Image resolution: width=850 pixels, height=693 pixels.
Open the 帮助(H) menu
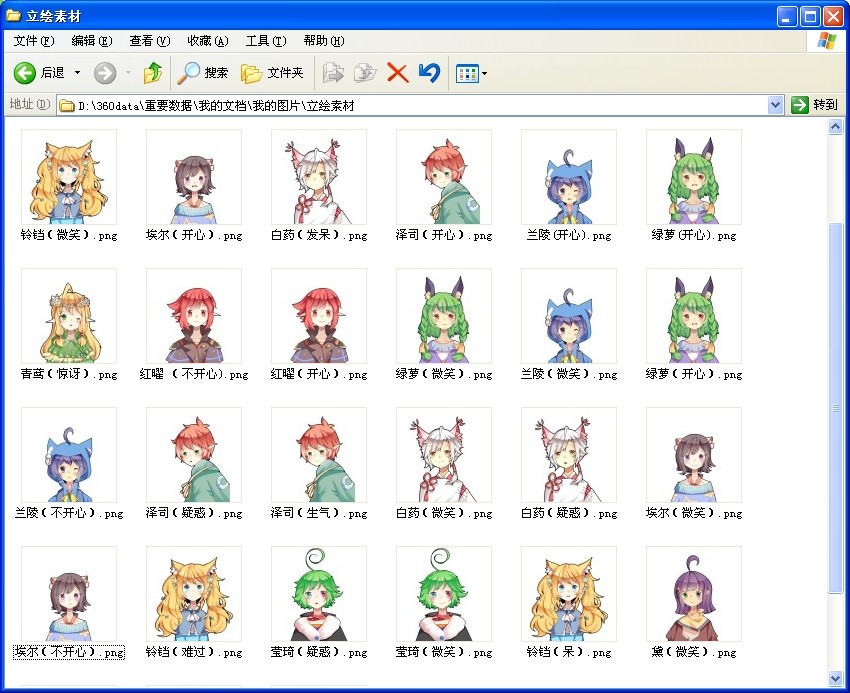tap(324, 41)
